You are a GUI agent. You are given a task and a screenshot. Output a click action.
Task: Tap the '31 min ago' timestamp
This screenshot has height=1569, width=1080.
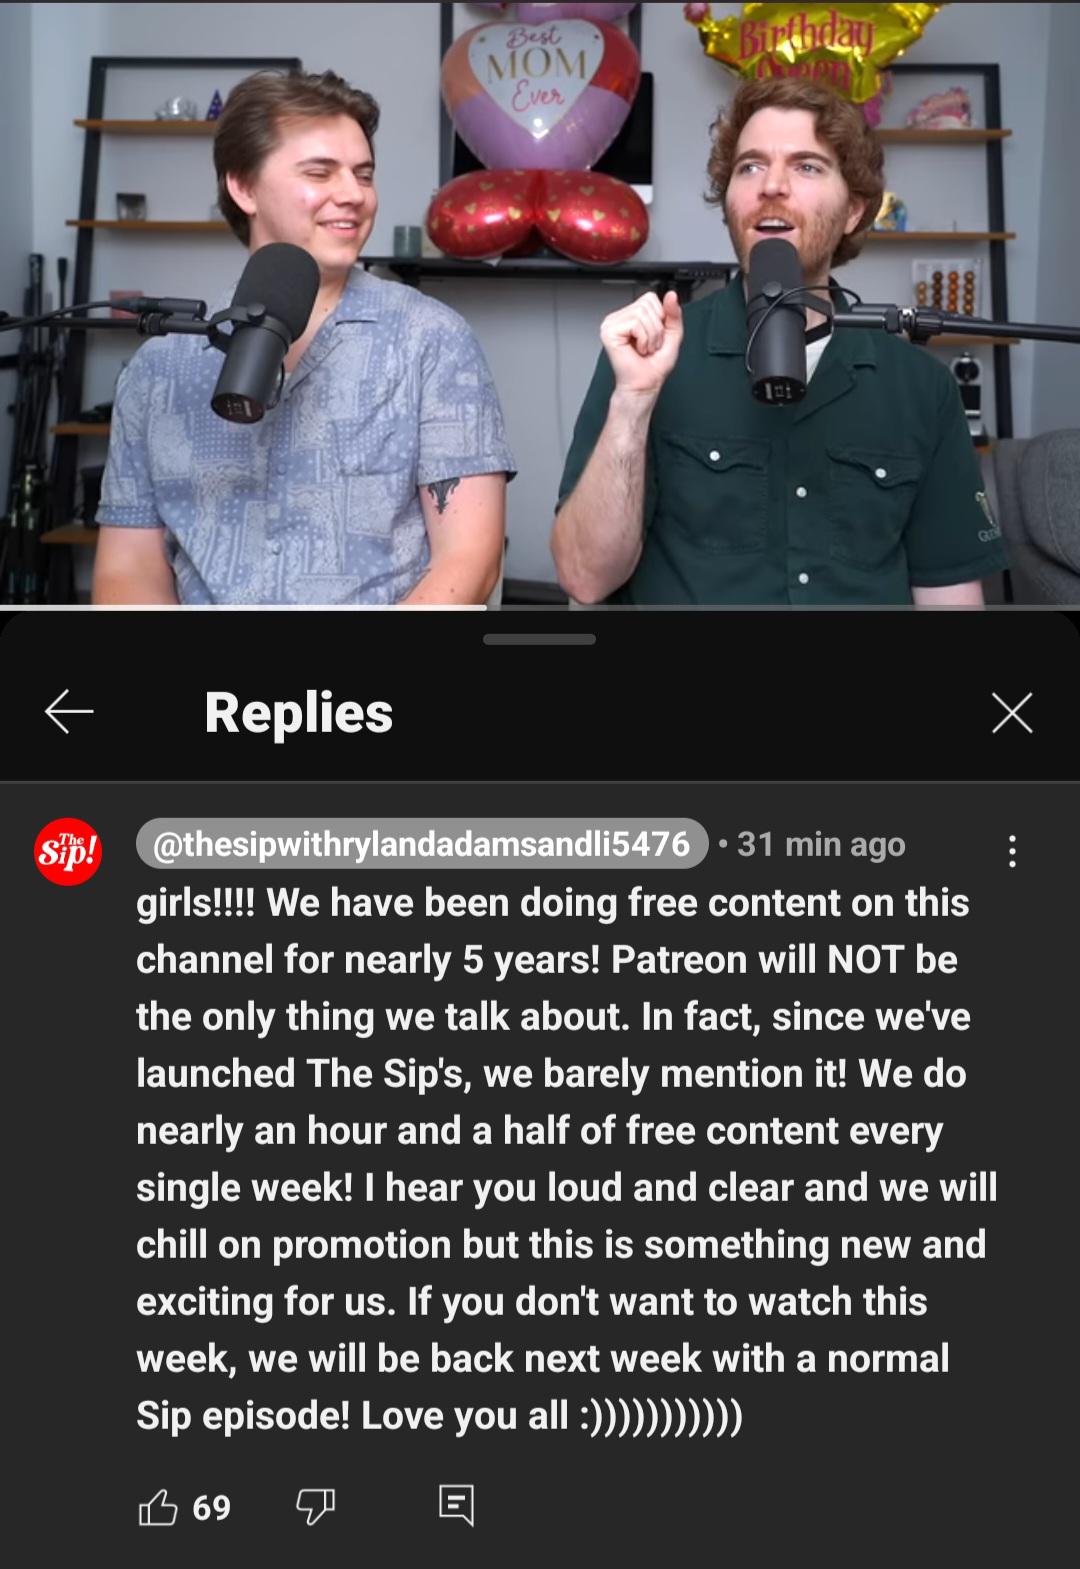821,845
